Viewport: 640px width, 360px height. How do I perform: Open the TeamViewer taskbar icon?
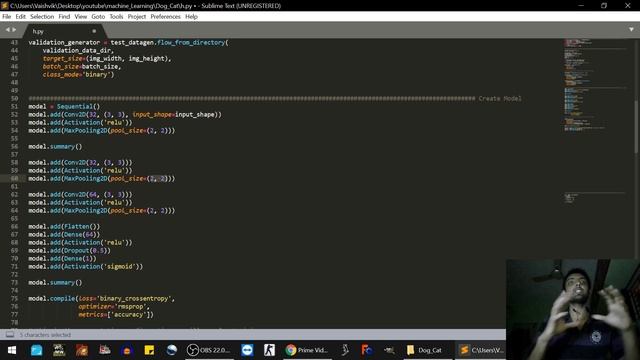[247, 350]
